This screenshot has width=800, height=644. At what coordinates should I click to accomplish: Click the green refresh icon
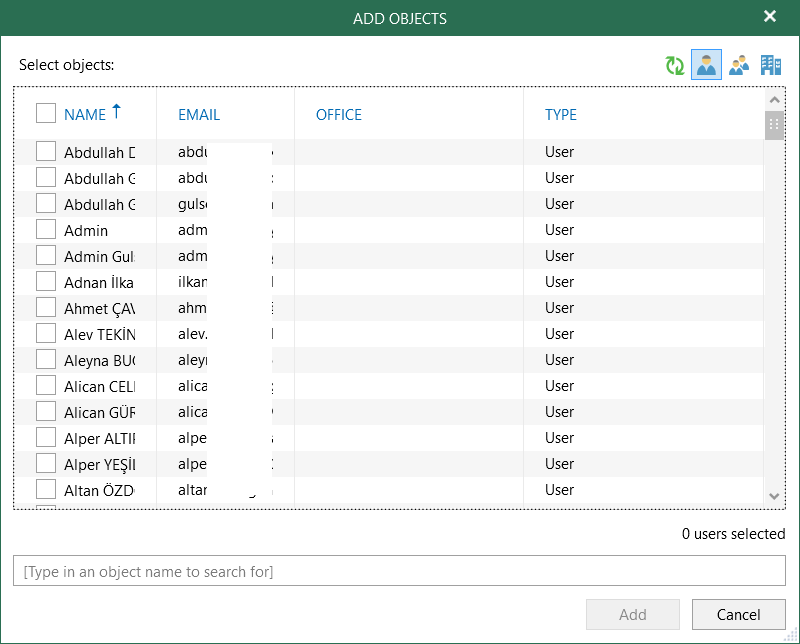tap(675, 65)
